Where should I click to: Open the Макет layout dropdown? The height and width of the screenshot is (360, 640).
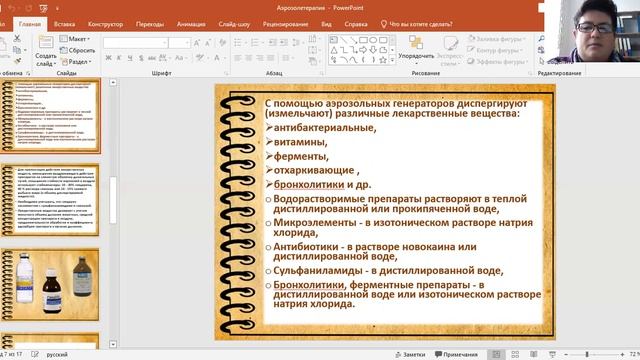tap(75, 39)
